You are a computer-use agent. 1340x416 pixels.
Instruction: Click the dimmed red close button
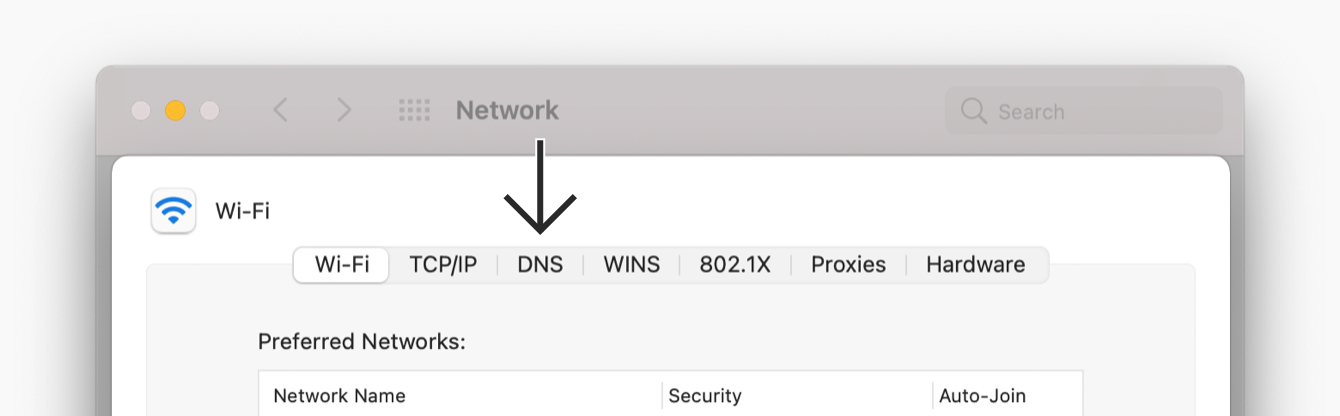click(141, 110)
